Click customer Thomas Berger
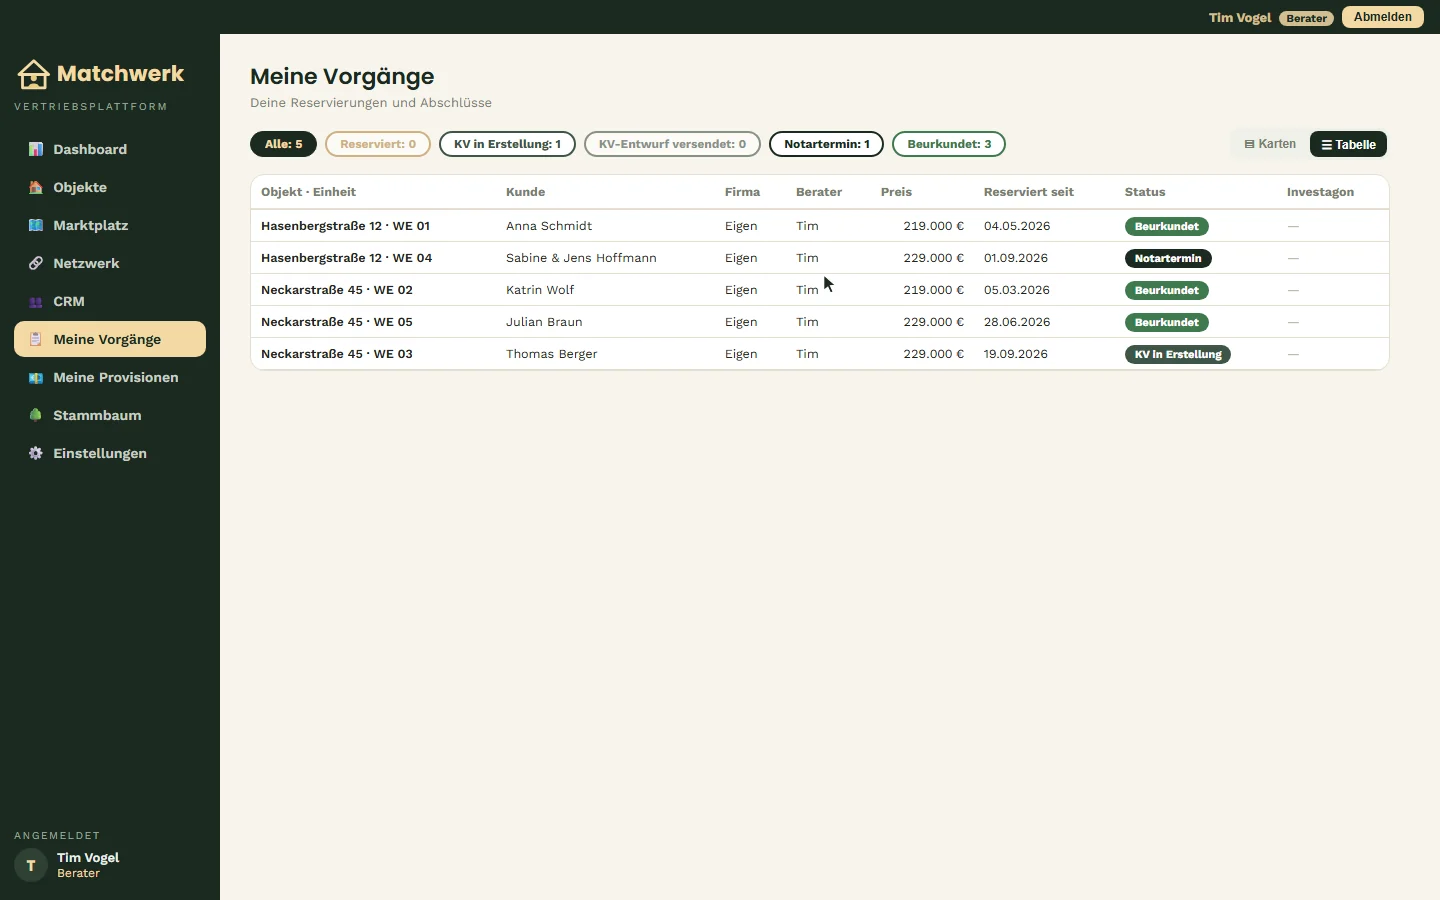This screenshot has width=1440, height=900. (x=551, y=354)
